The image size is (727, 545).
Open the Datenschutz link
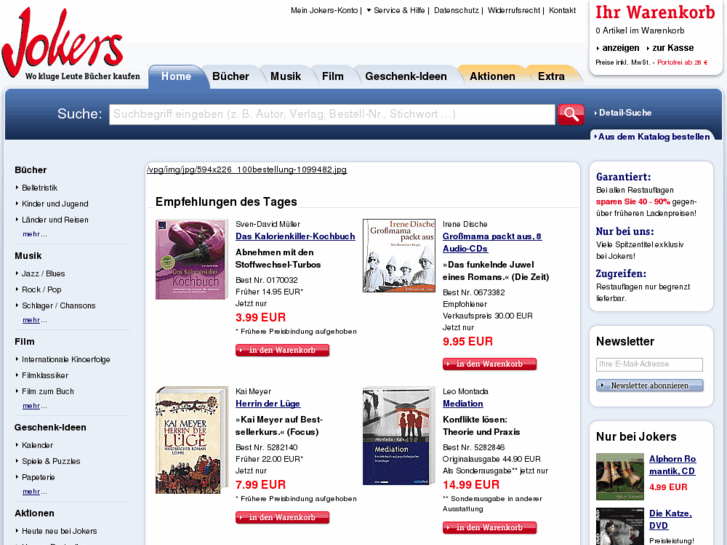point(456,10)
